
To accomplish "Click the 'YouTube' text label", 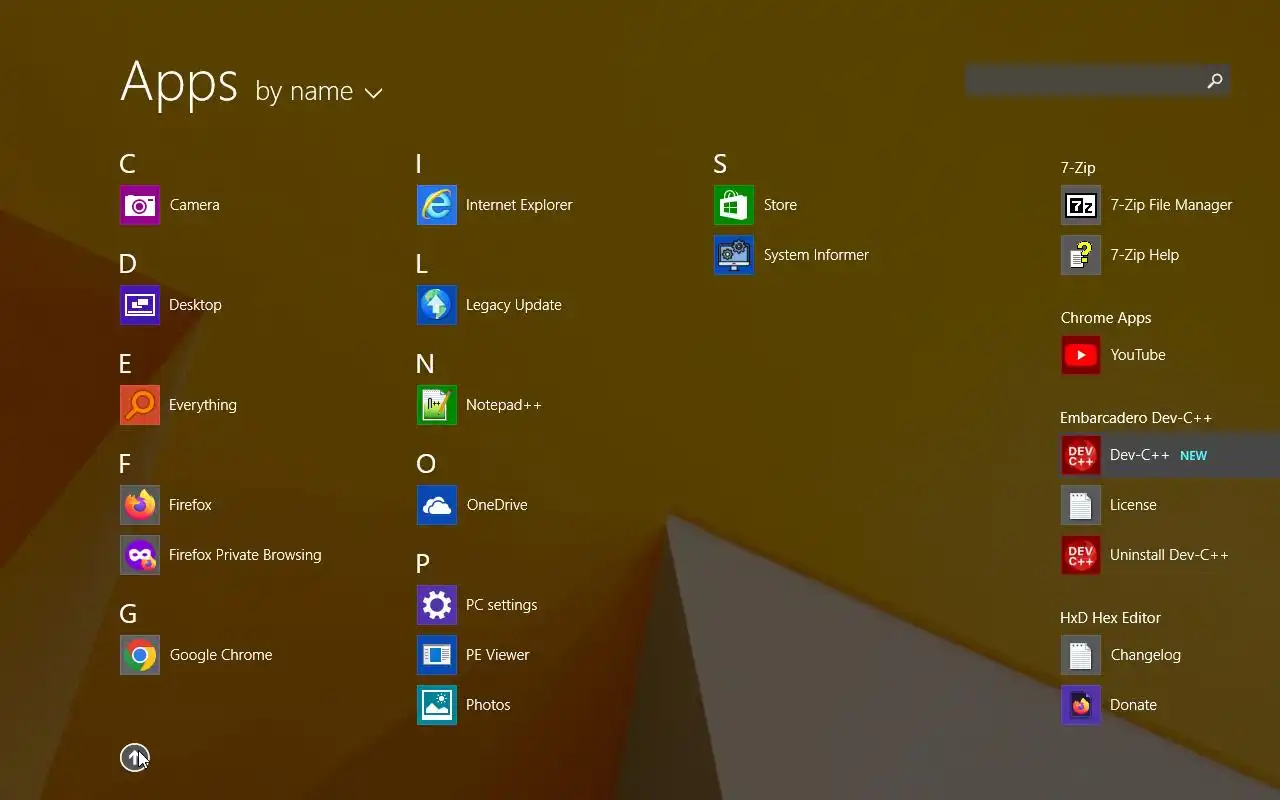I will 1138,355.
